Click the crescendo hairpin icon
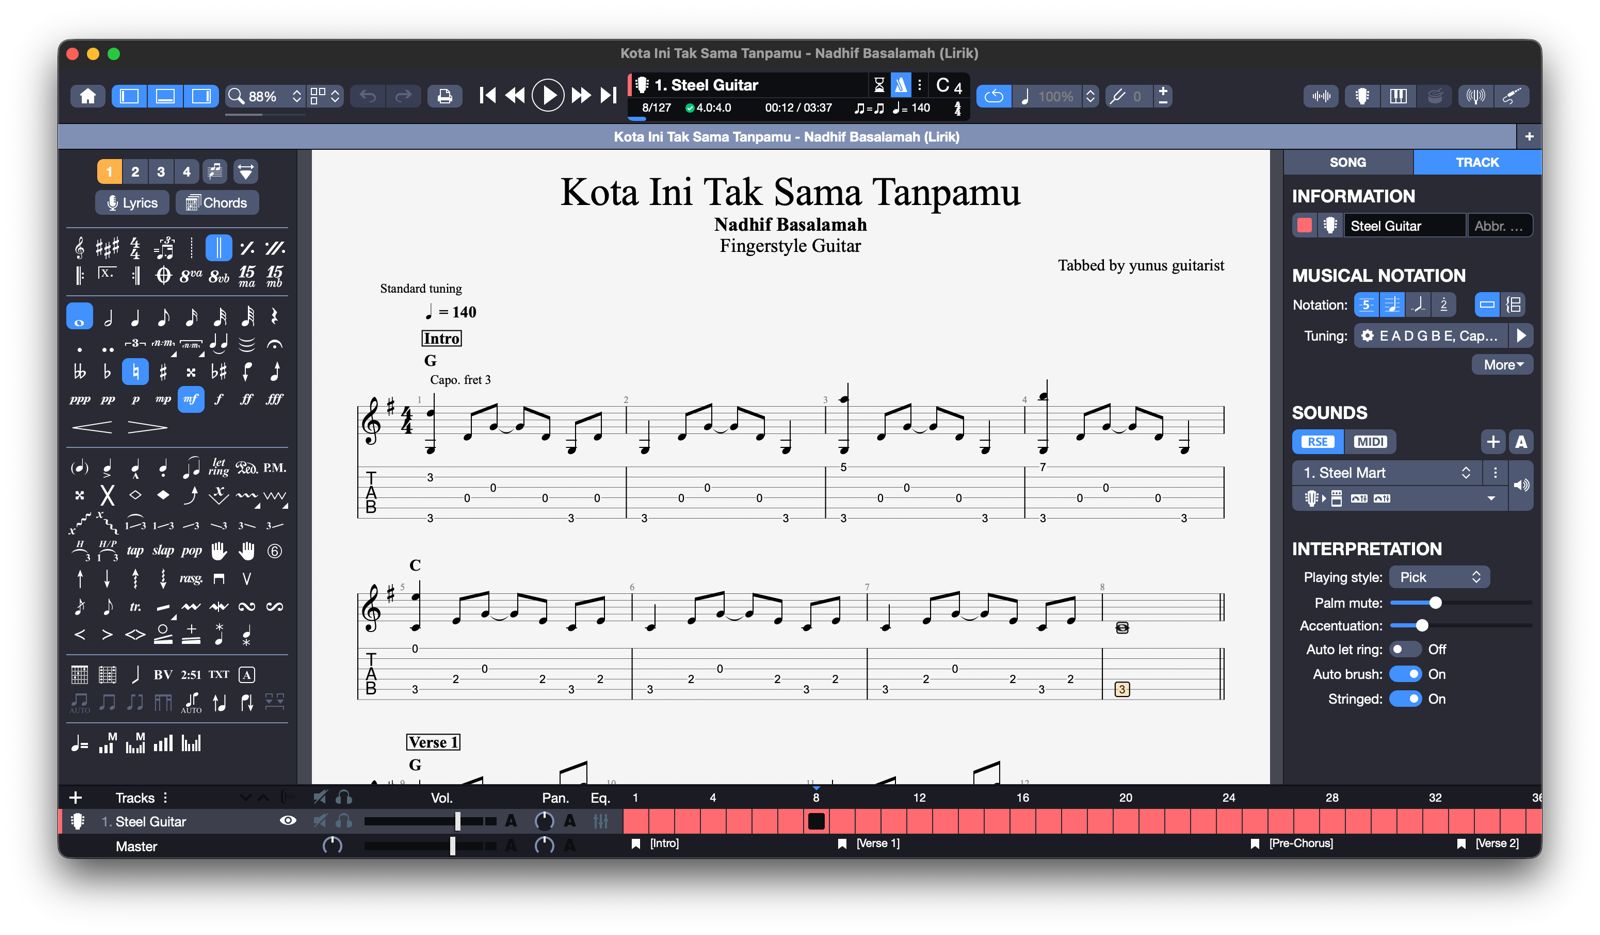 pos(92,427)
